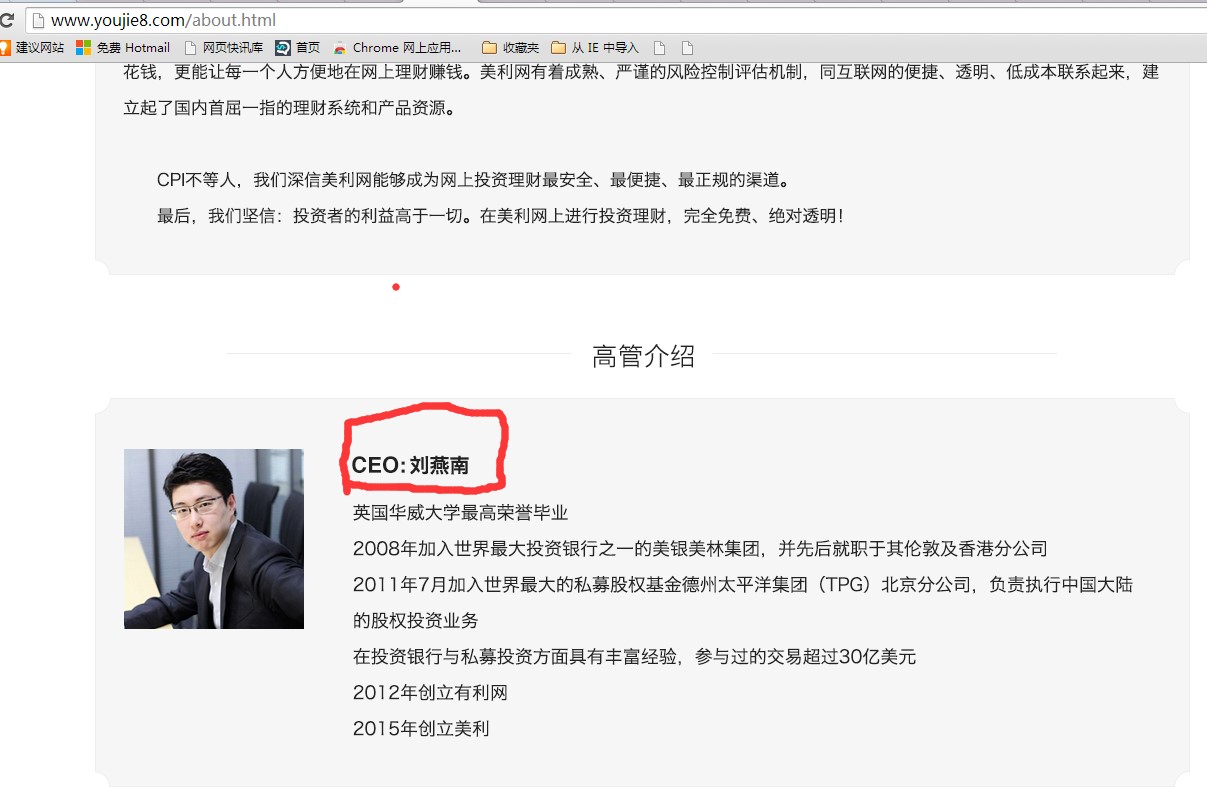1207x787 pixels.
Task: Click the browser reload icon
Action: (5, 20)
